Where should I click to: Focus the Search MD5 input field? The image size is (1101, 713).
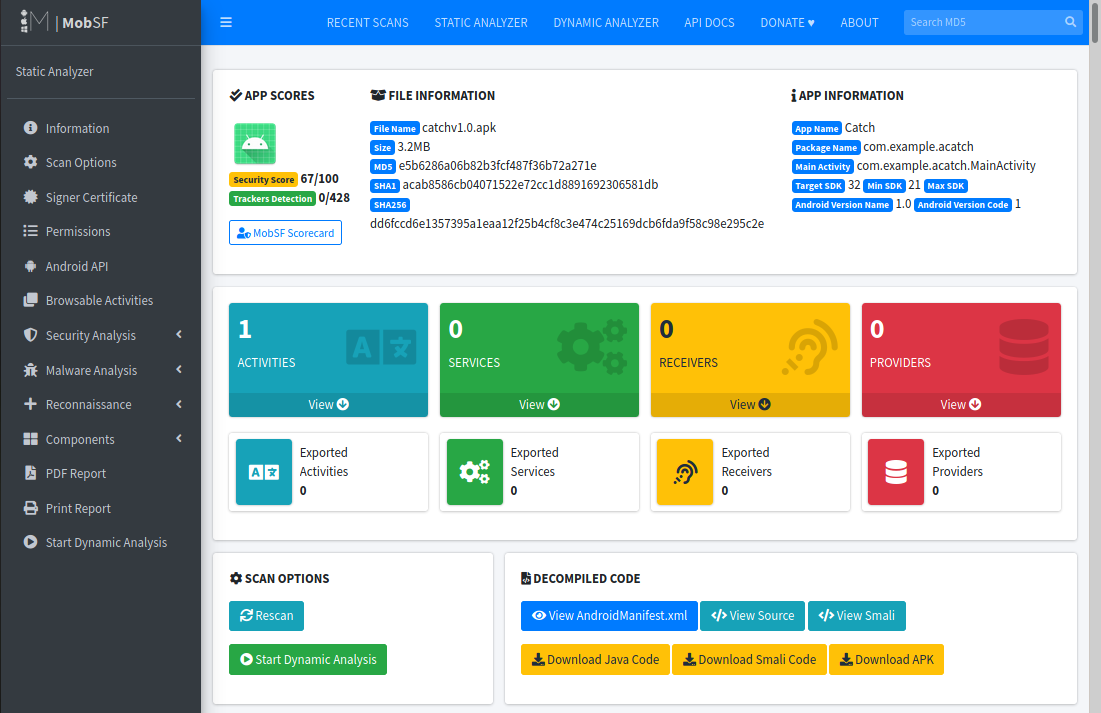[983, 22]
